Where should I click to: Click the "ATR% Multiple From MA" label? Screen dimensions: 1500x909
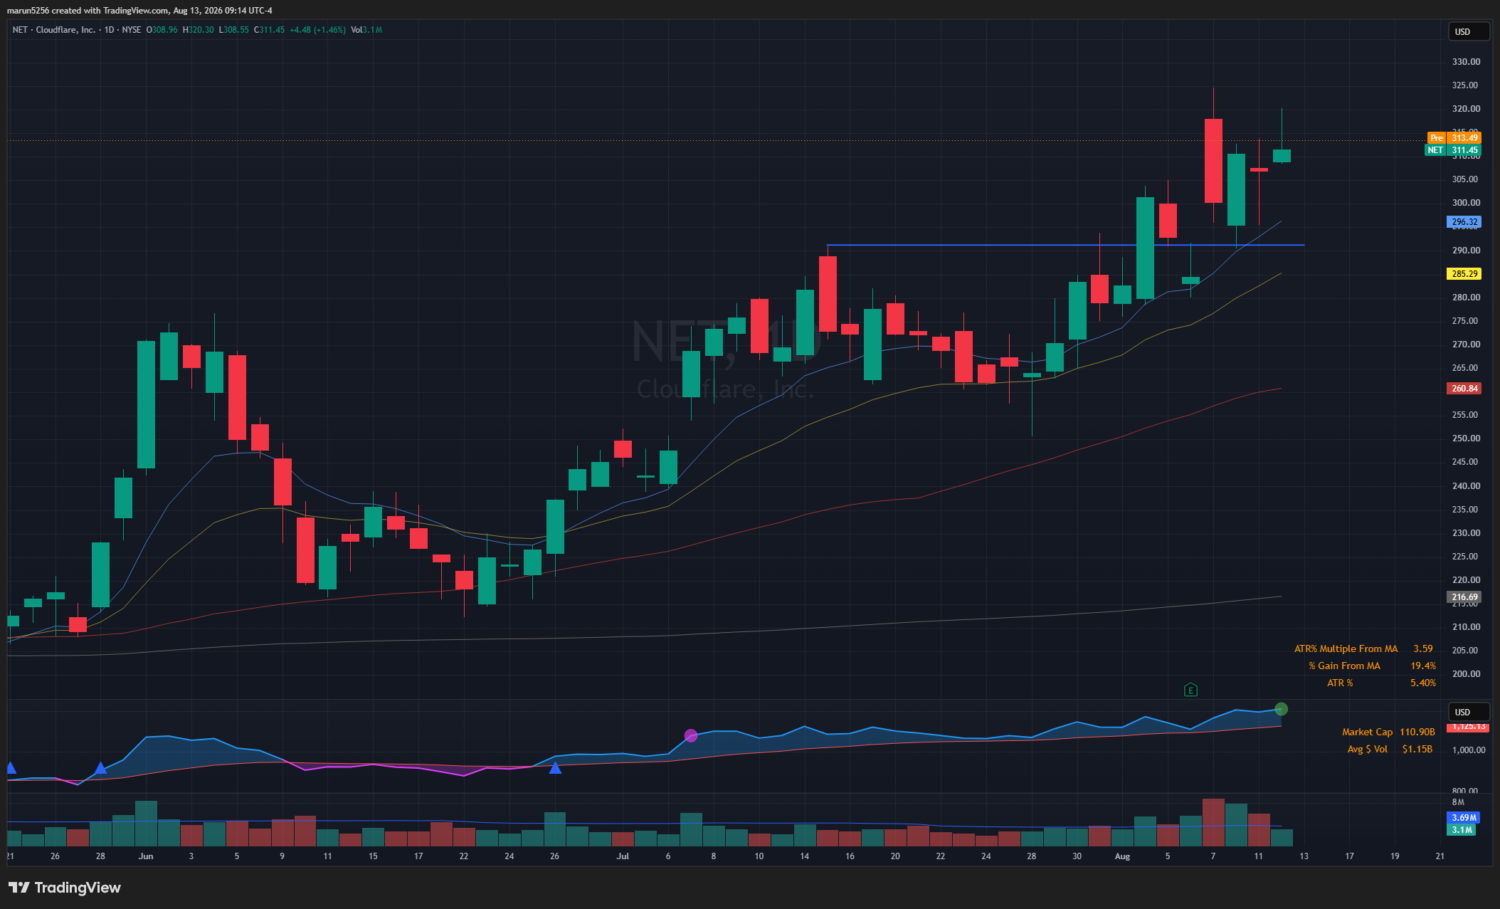[x=1346, y=649]
